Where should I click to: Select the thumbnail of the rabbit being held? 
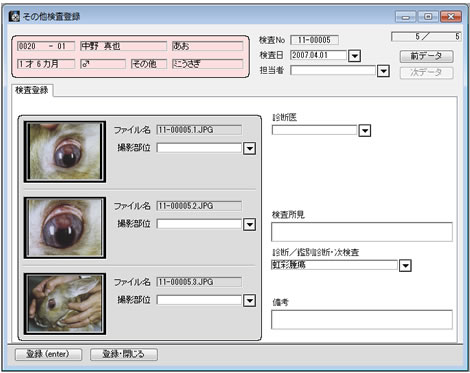[x=65, y=304]
